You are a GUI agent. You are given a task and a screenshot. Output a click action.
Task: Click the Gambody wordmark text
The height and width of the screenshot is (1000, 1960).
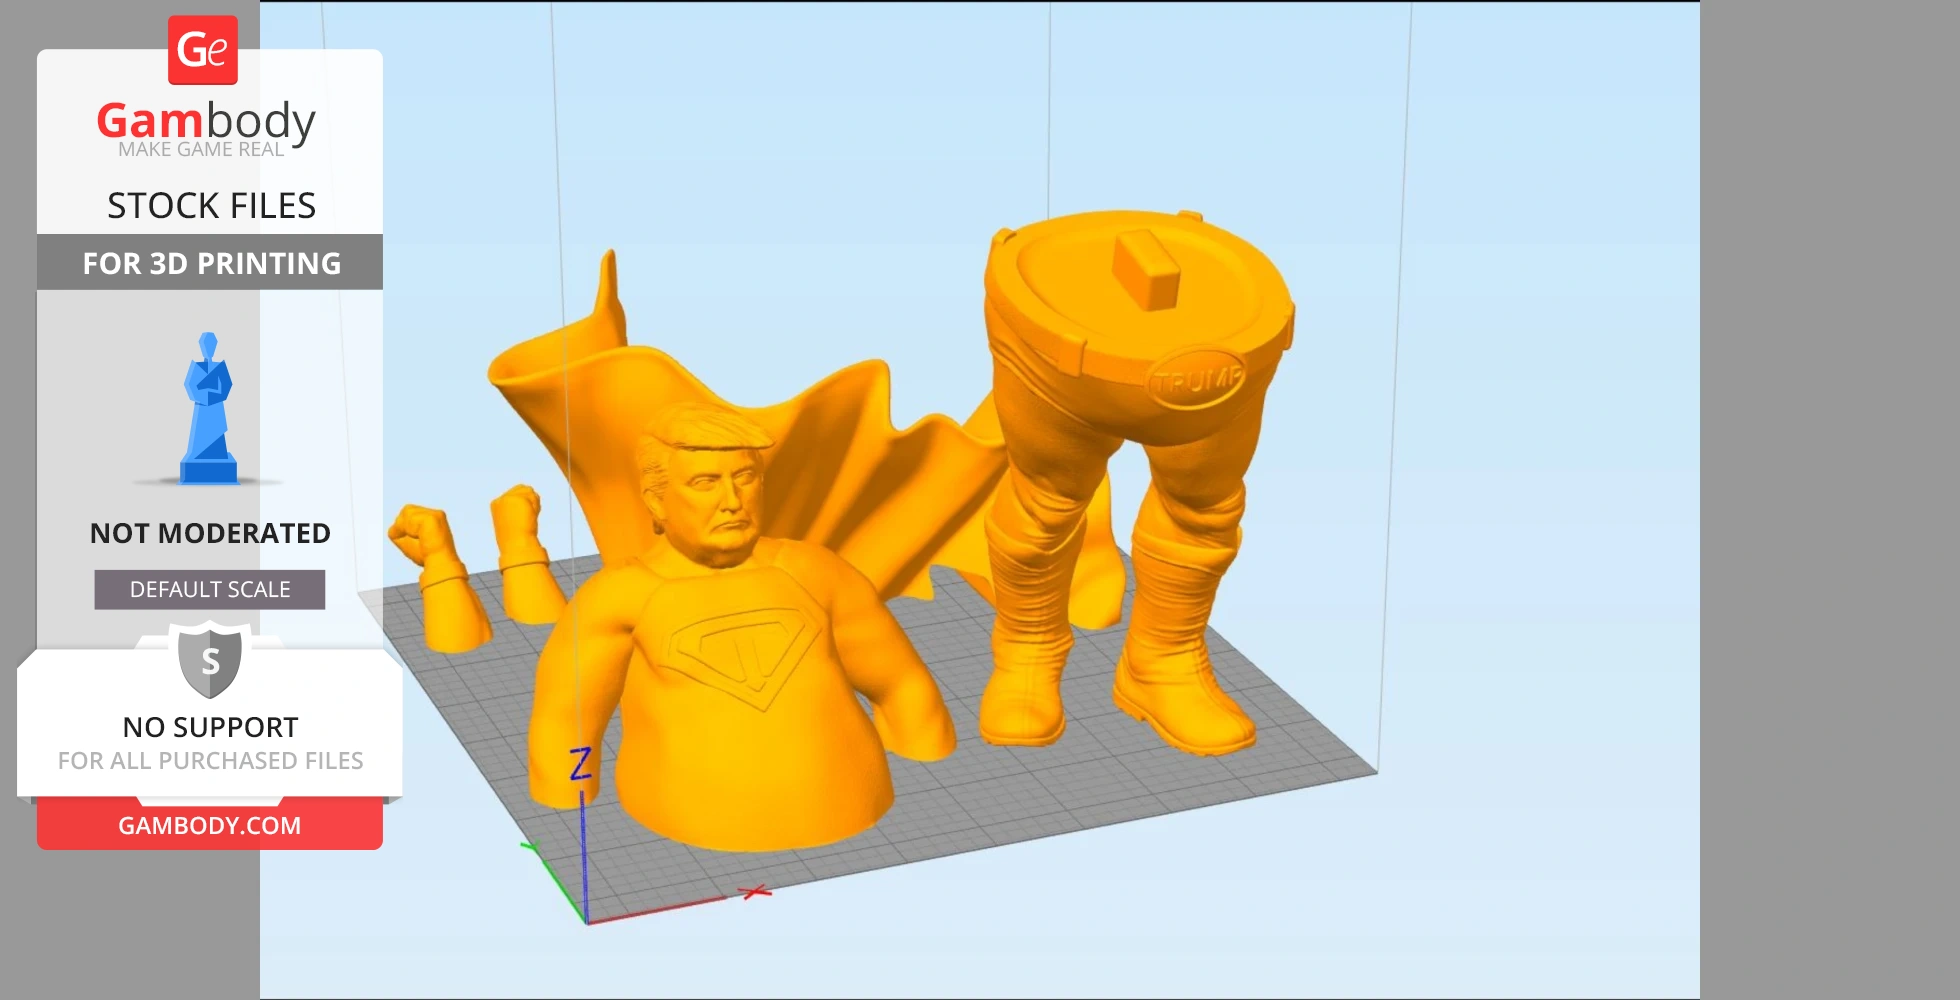(206, 122)
